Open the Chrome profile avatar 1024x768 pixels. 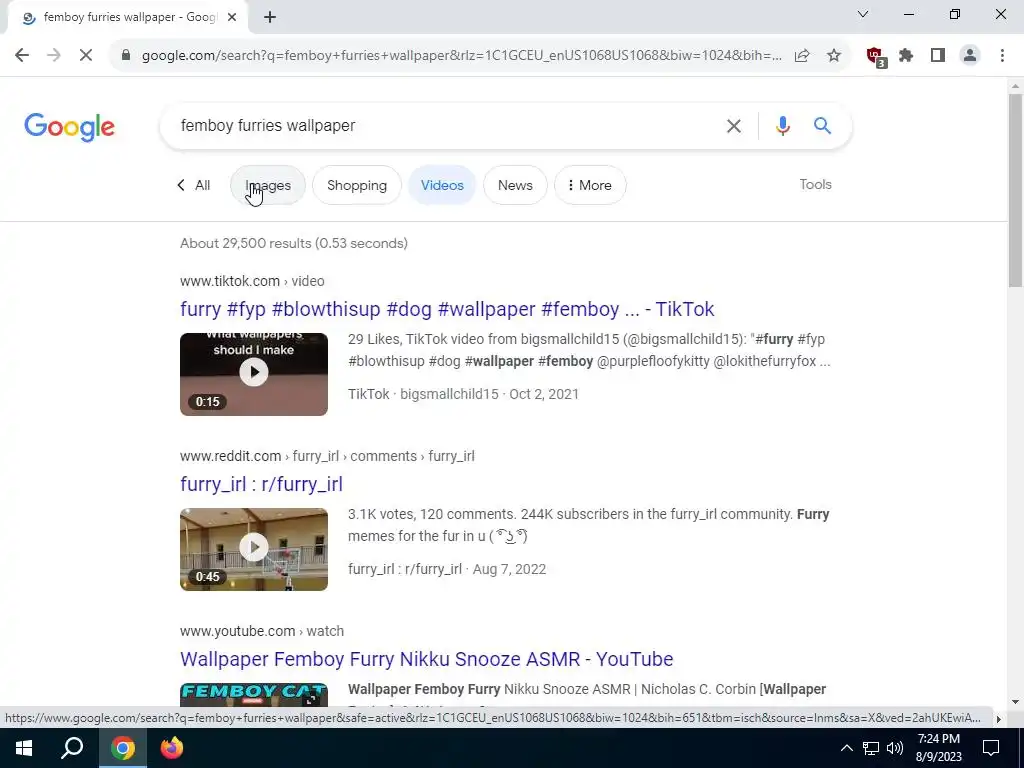pos(970,56)
